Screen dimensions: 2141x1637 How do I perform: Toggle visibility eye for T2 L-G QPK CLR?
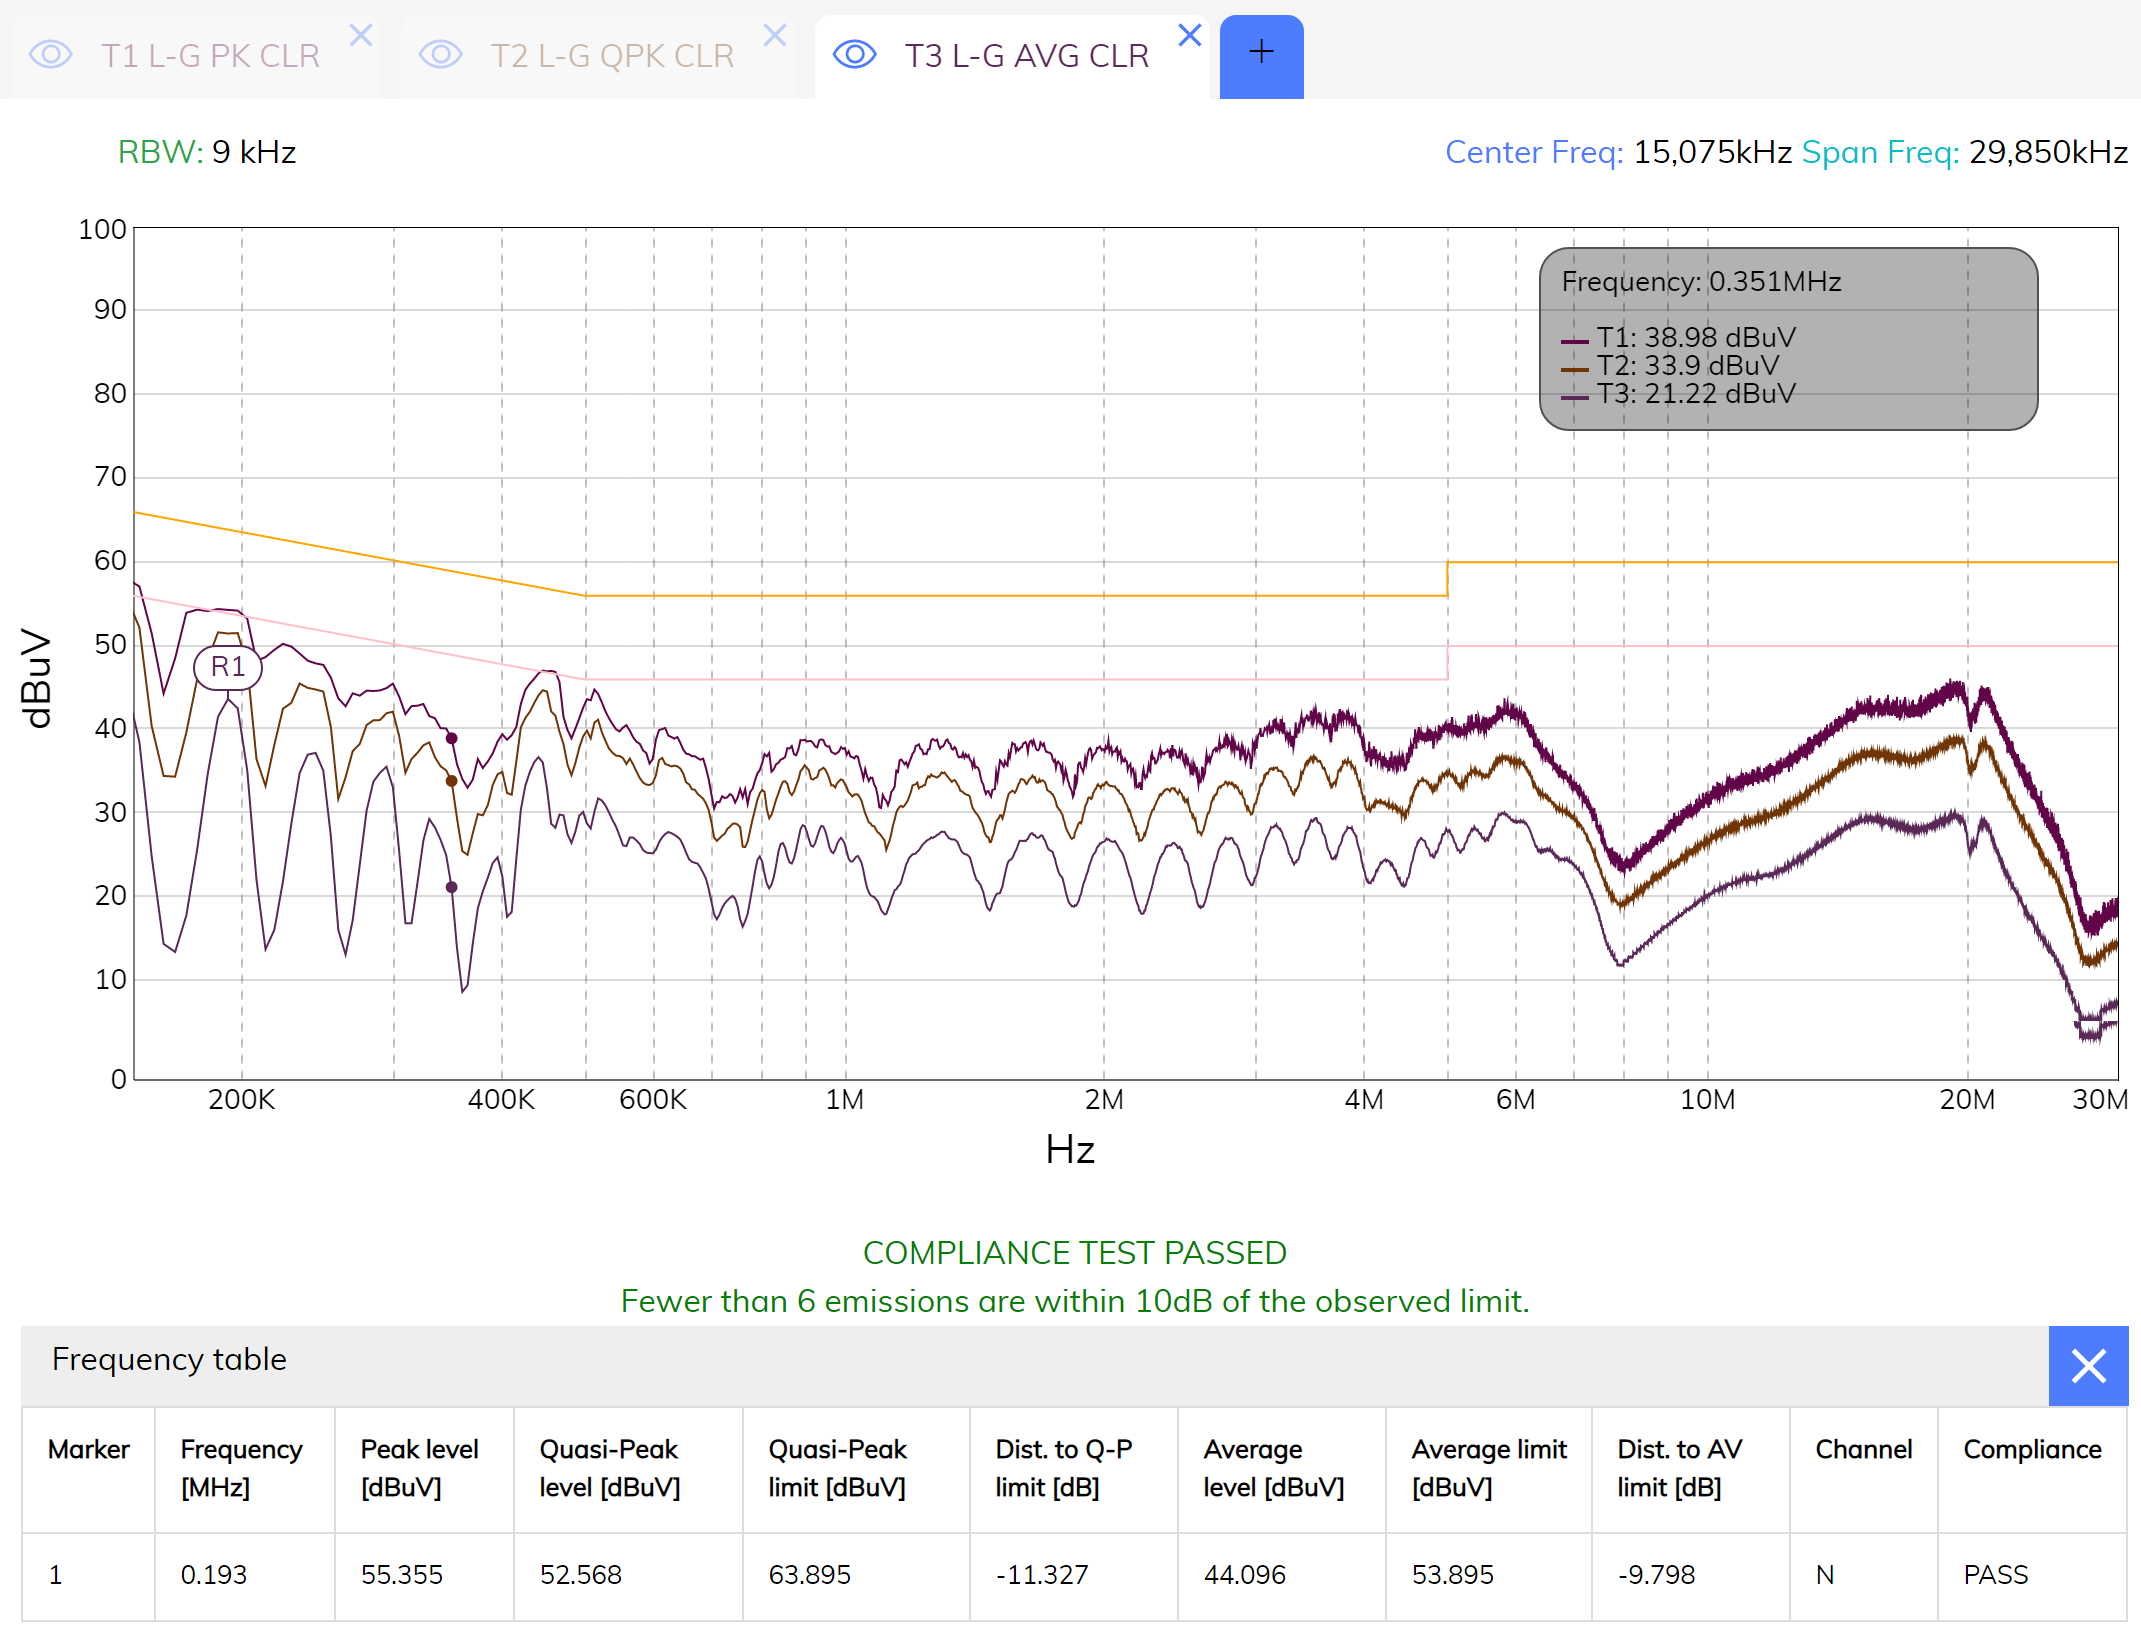click(x=440, y=54)
